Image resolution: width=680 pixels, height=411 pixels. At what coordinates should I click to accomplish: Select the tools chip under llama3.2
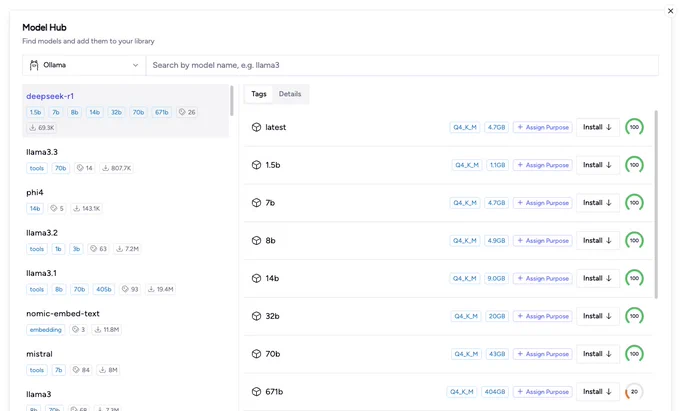click(37, 249)
